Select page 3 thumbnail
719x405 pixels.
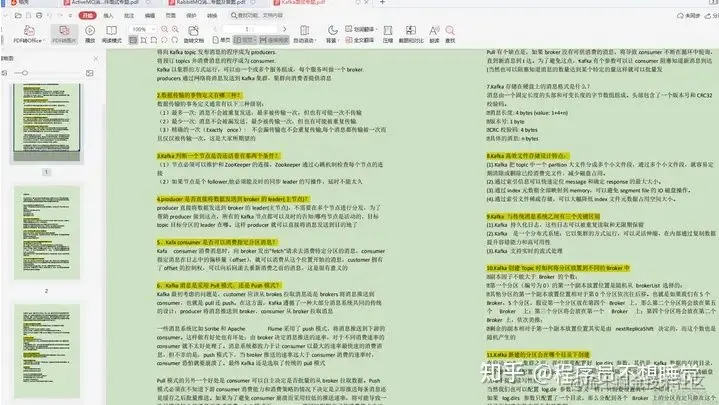coord(47,351)
